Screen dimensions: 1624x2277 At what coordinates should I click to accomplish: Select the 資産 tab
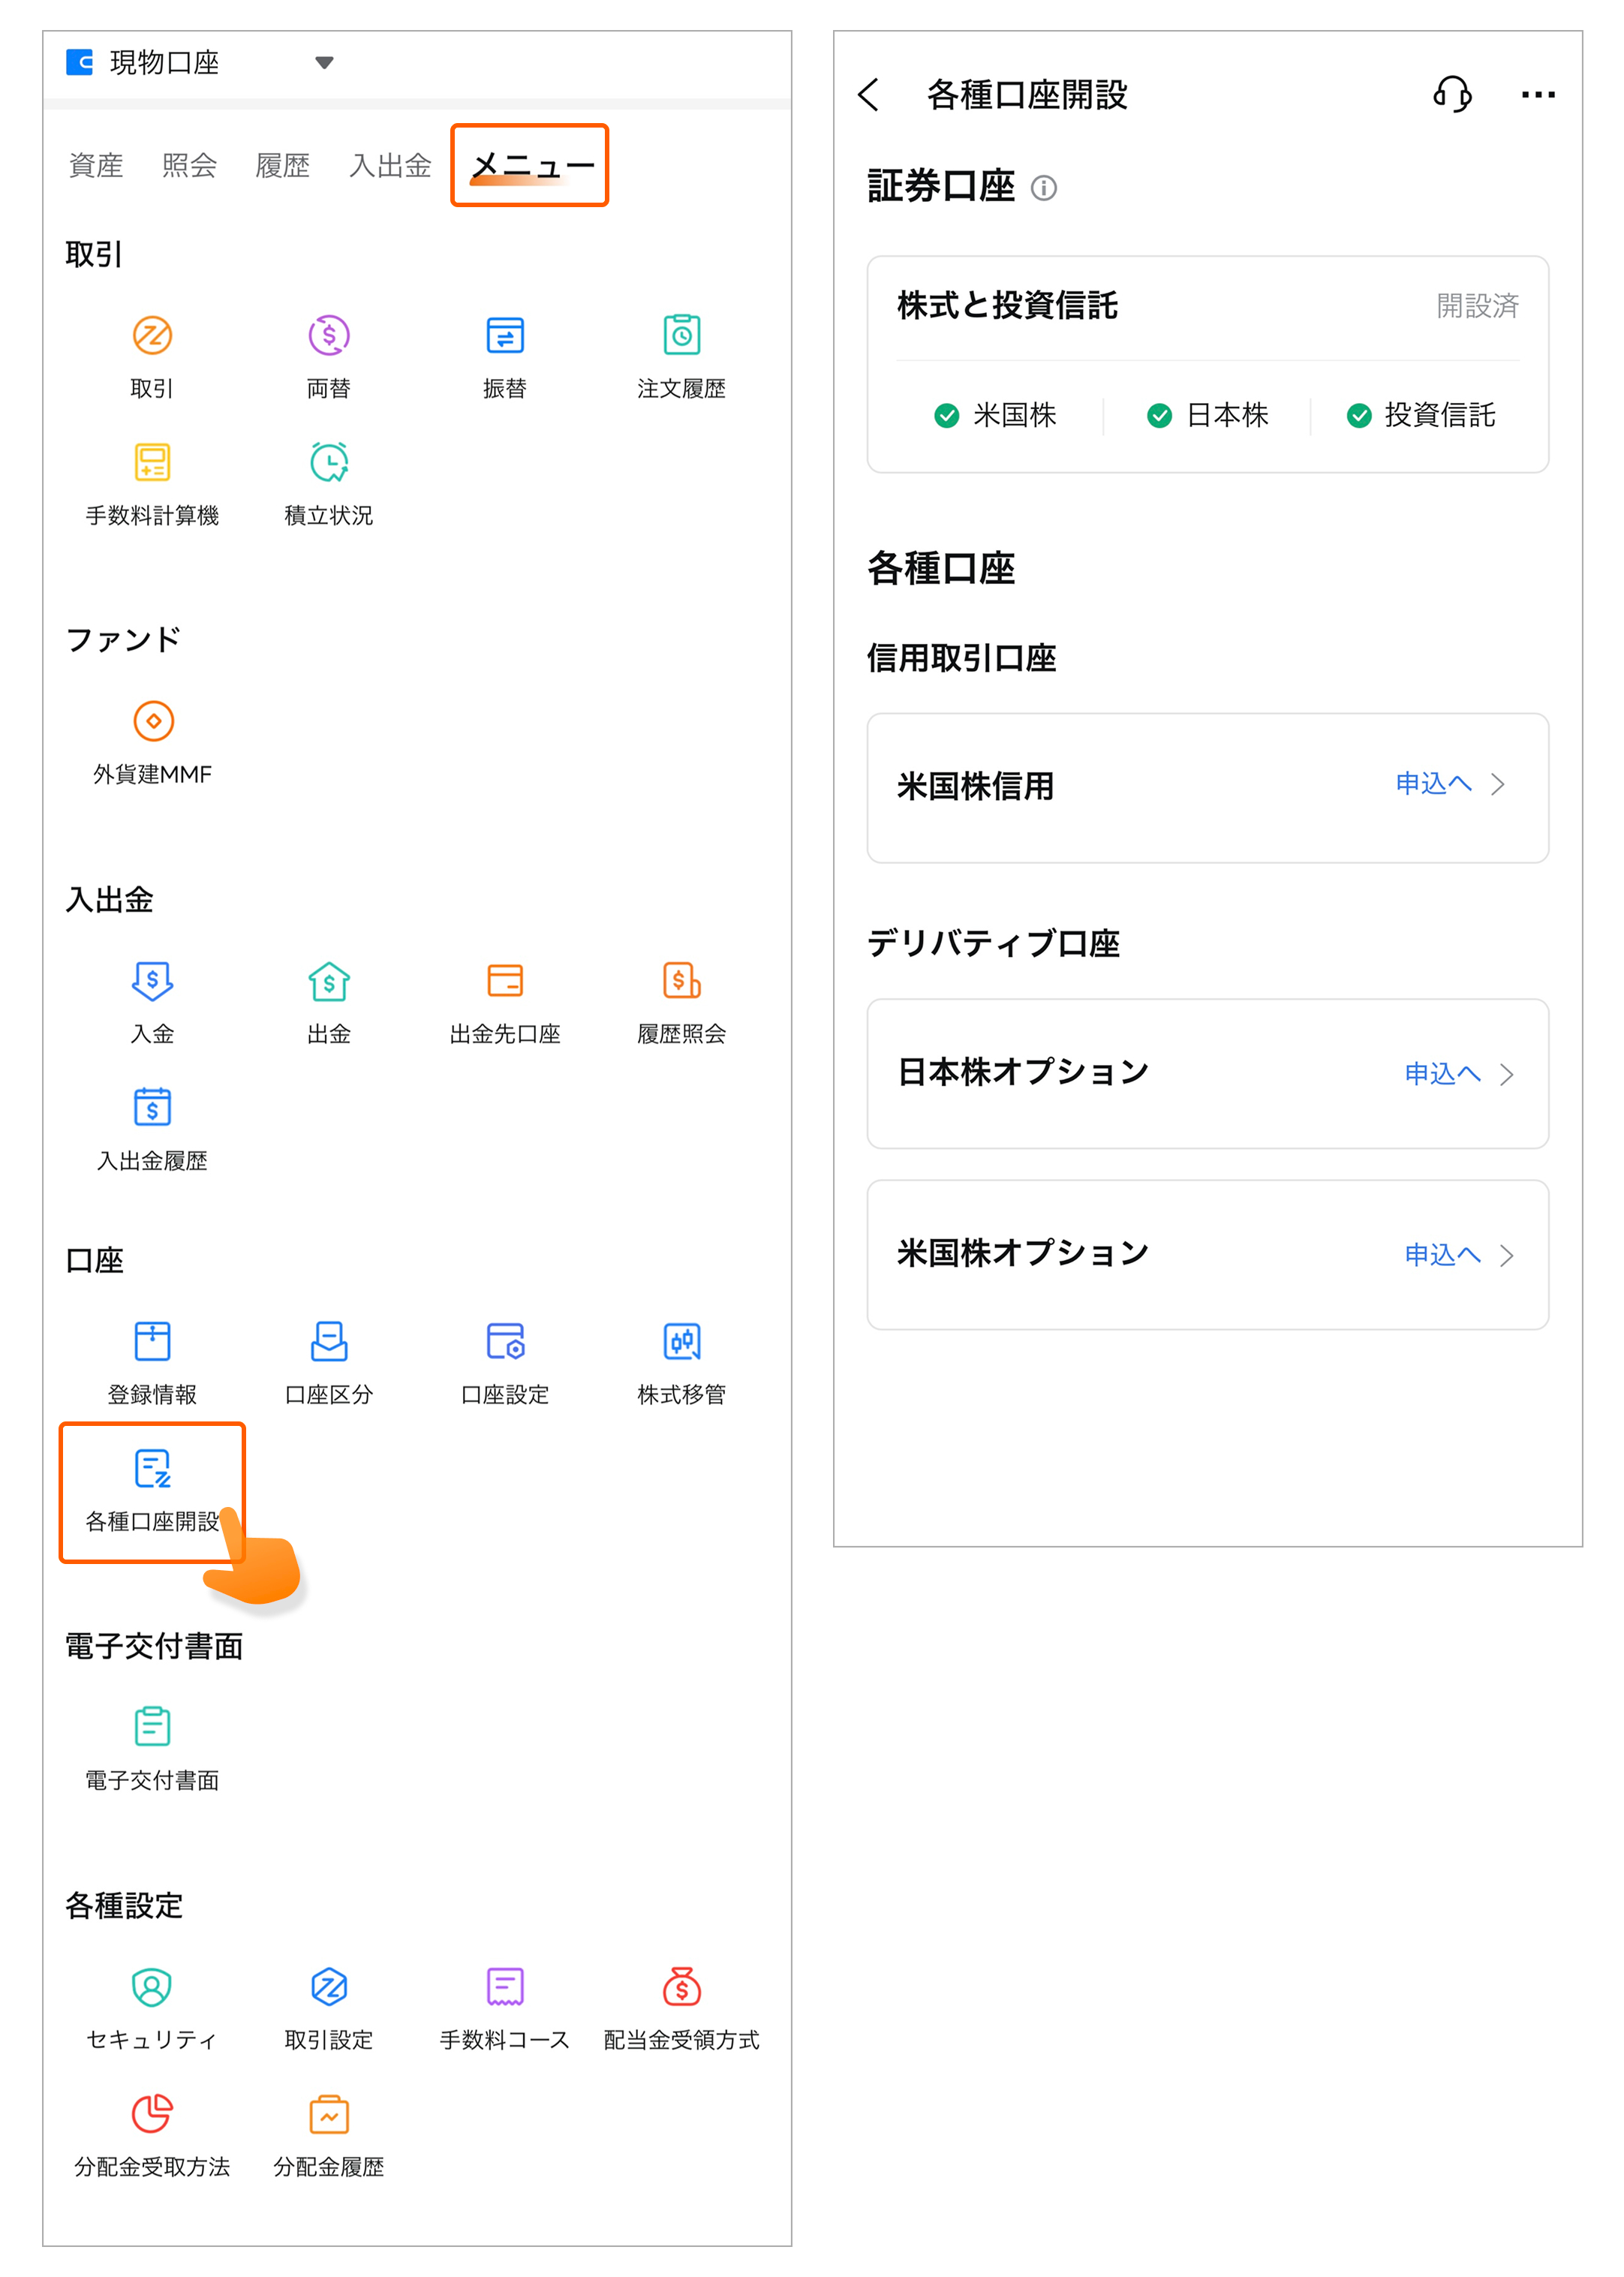pos(96,165)
